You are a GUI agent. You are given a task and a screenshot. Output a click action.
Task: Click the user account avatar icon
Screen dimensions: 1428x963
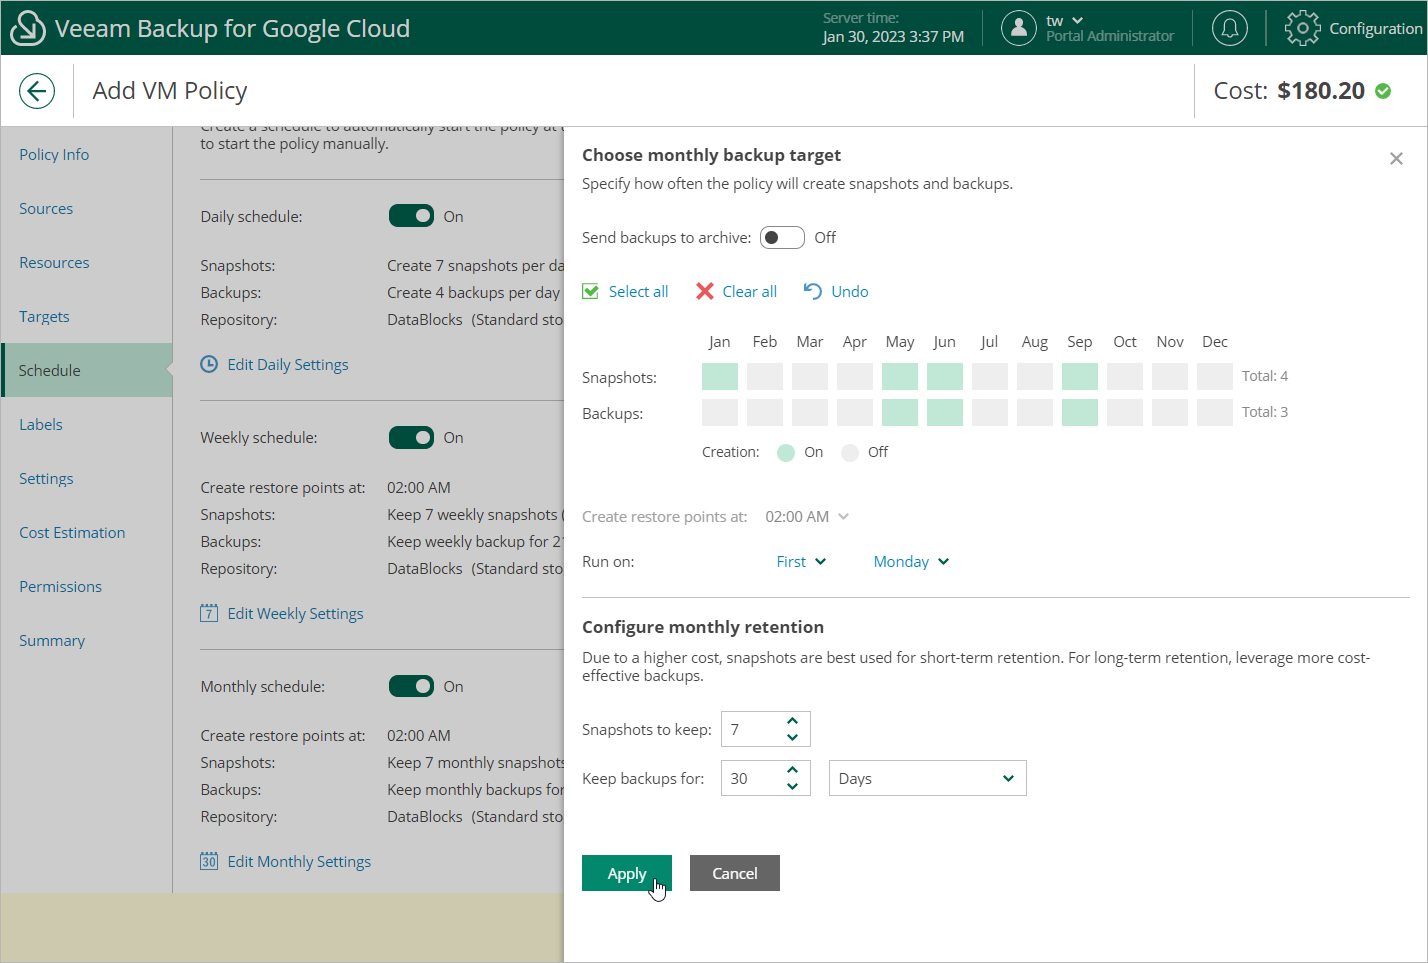coord(1018,28)
